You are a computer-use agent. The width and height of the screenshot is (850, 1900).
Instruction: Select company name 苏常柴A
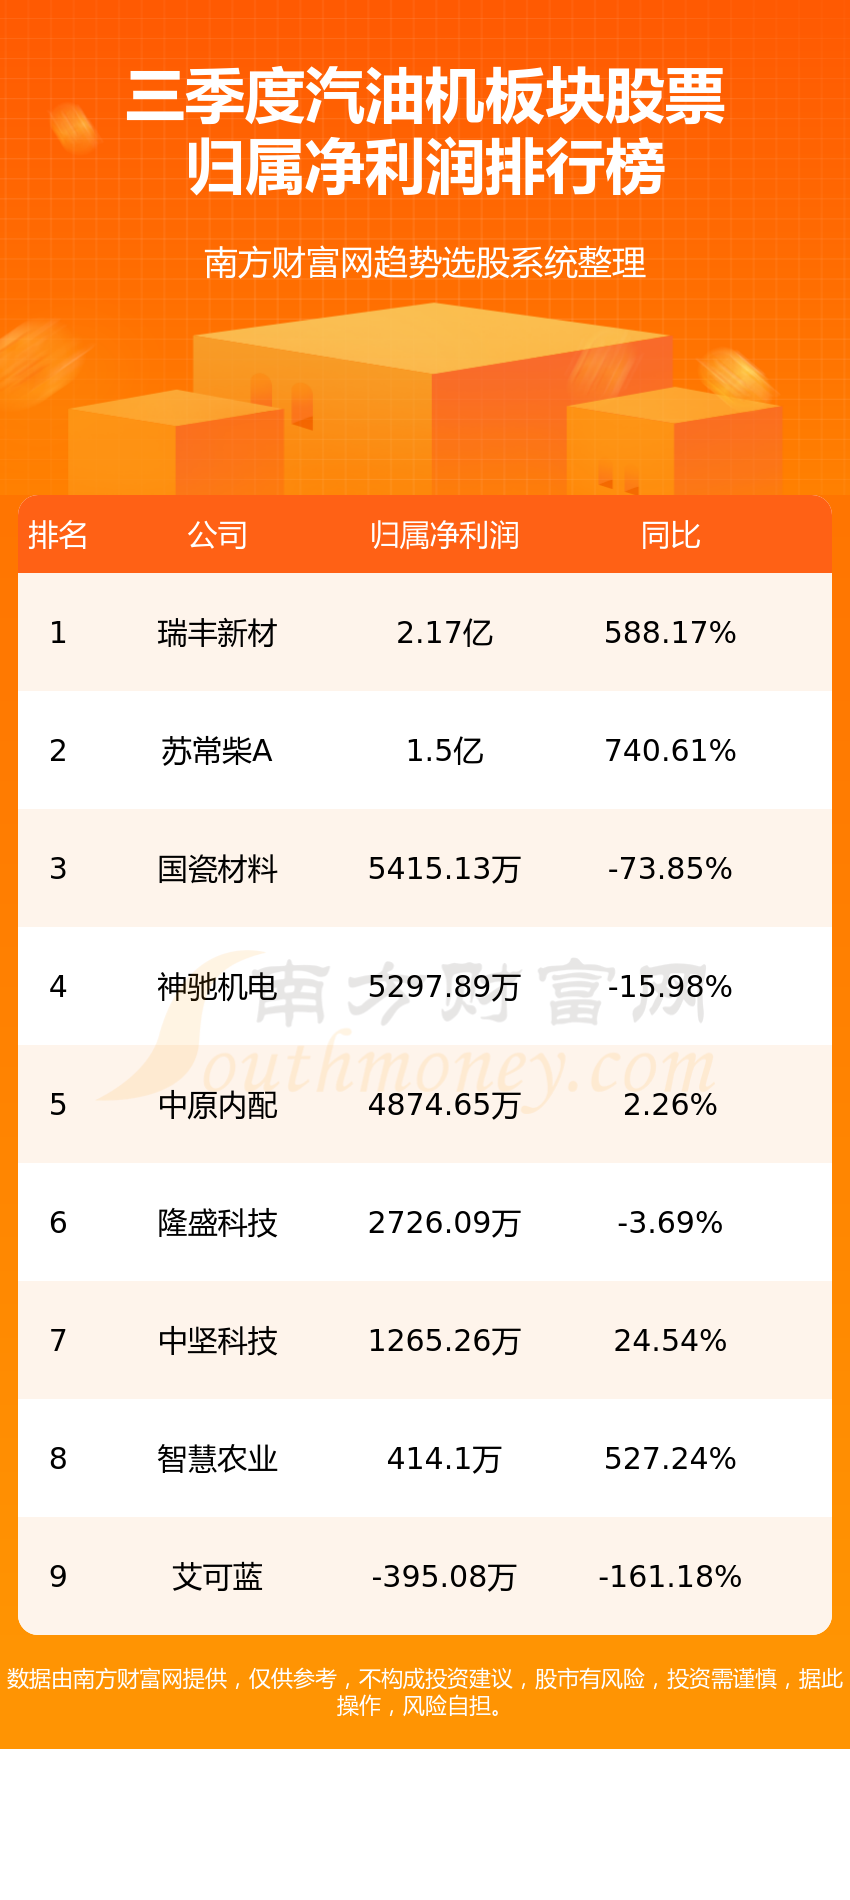tap(217, 751)
